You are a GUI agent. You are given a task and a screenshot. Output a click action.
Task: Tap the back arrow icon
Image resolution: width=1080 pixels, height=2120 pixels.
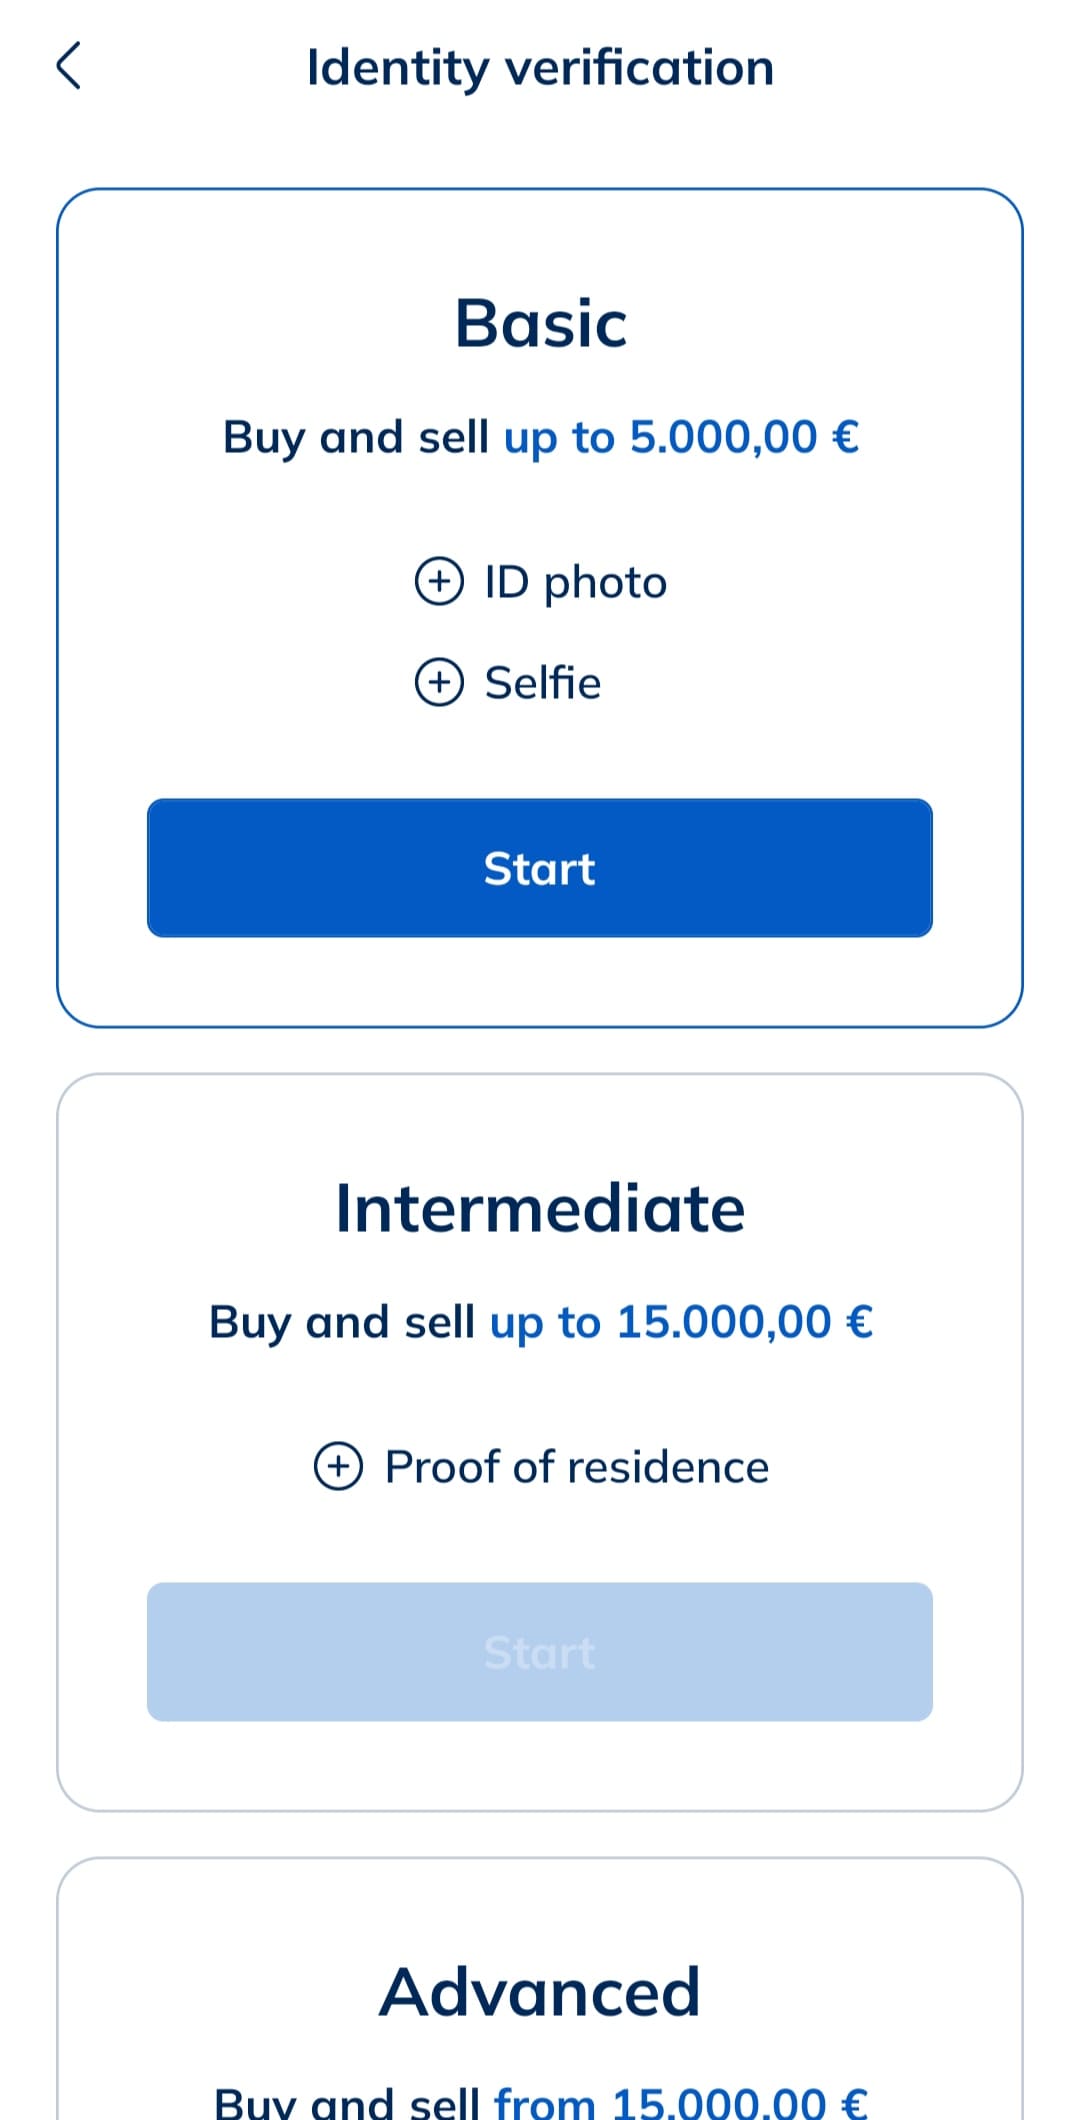point(68,67)
